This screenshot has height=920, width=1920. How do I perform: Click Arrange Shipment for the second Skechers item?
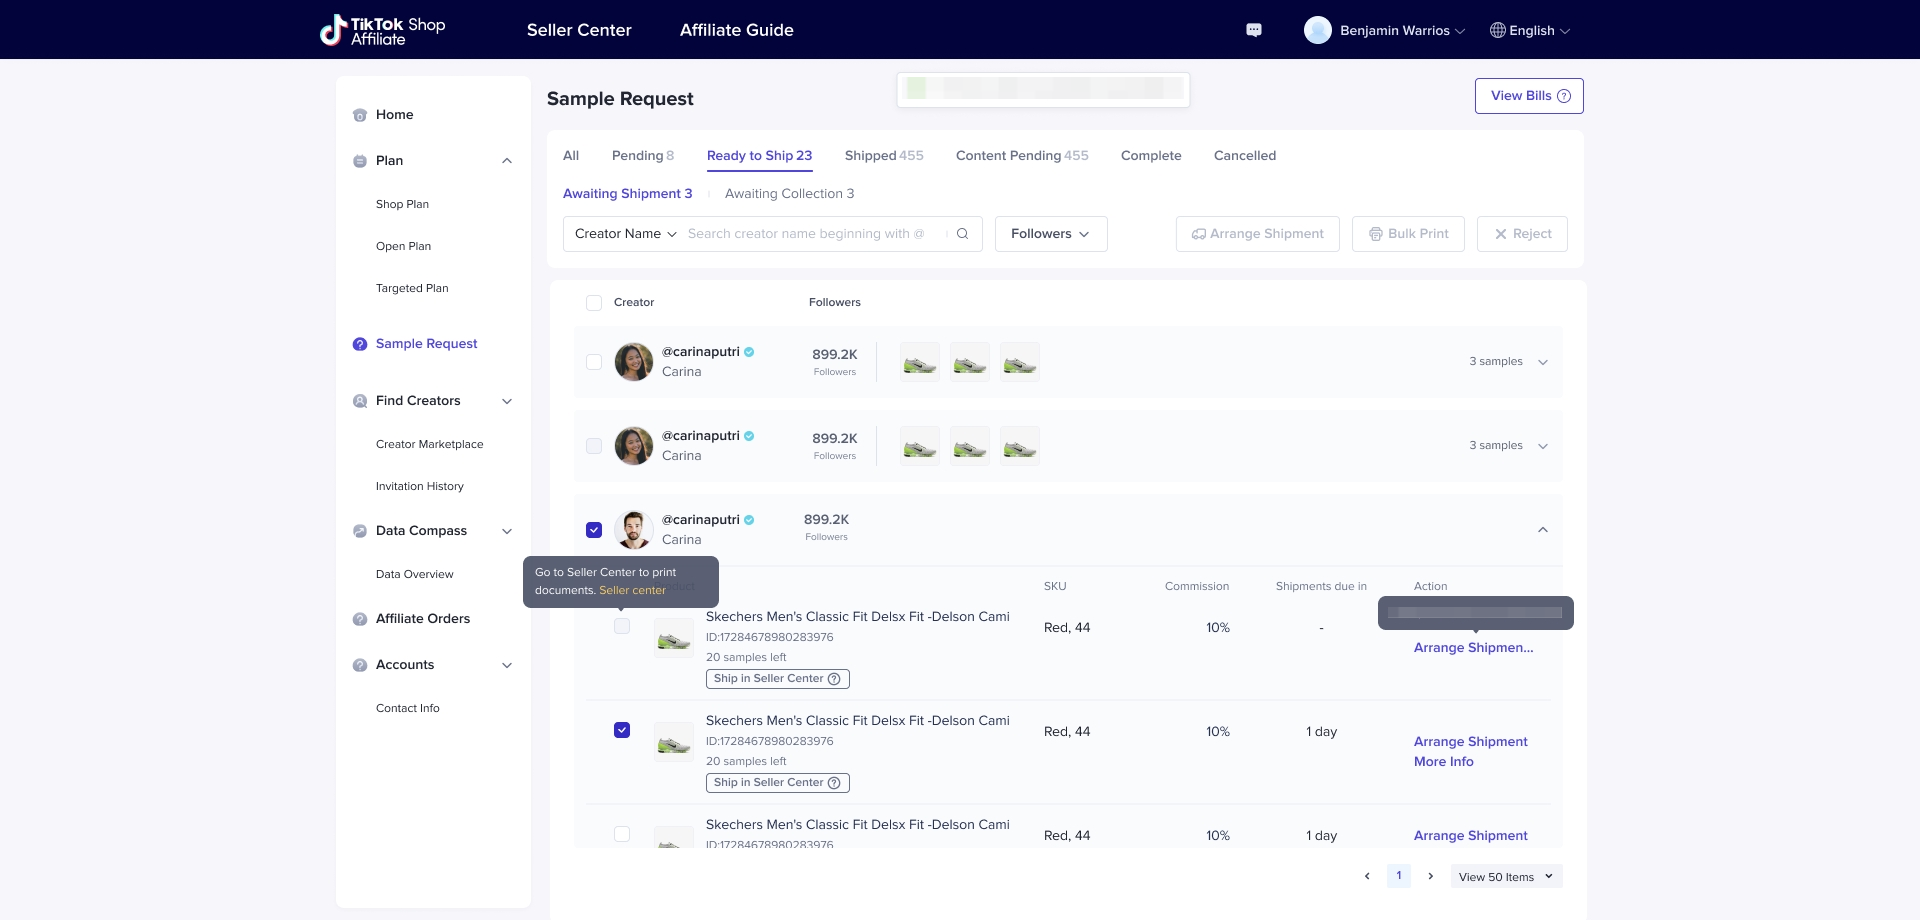[x=1471, y=742]
